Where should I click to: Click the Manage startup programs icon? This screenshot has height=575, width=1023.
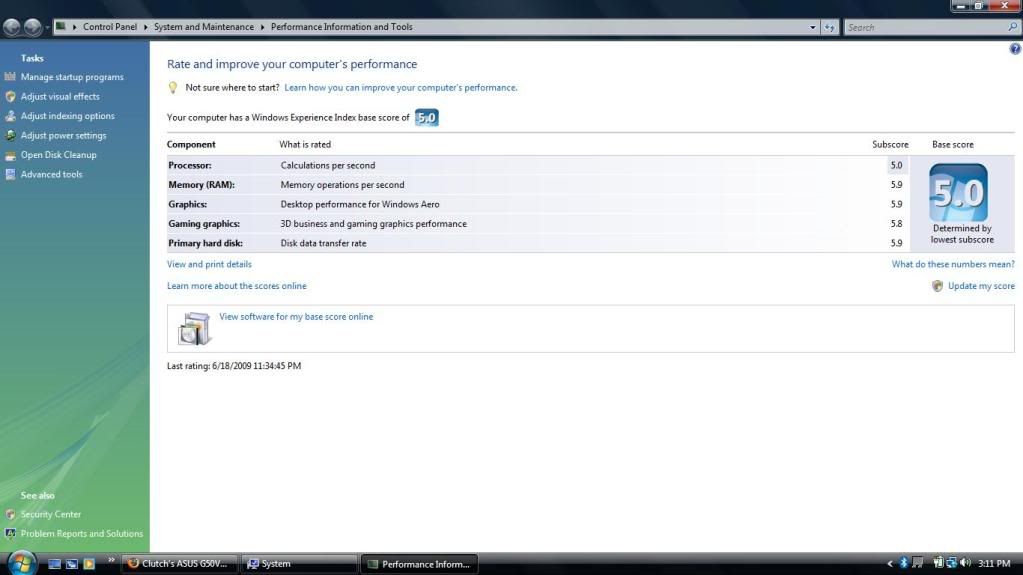[10, 77]
